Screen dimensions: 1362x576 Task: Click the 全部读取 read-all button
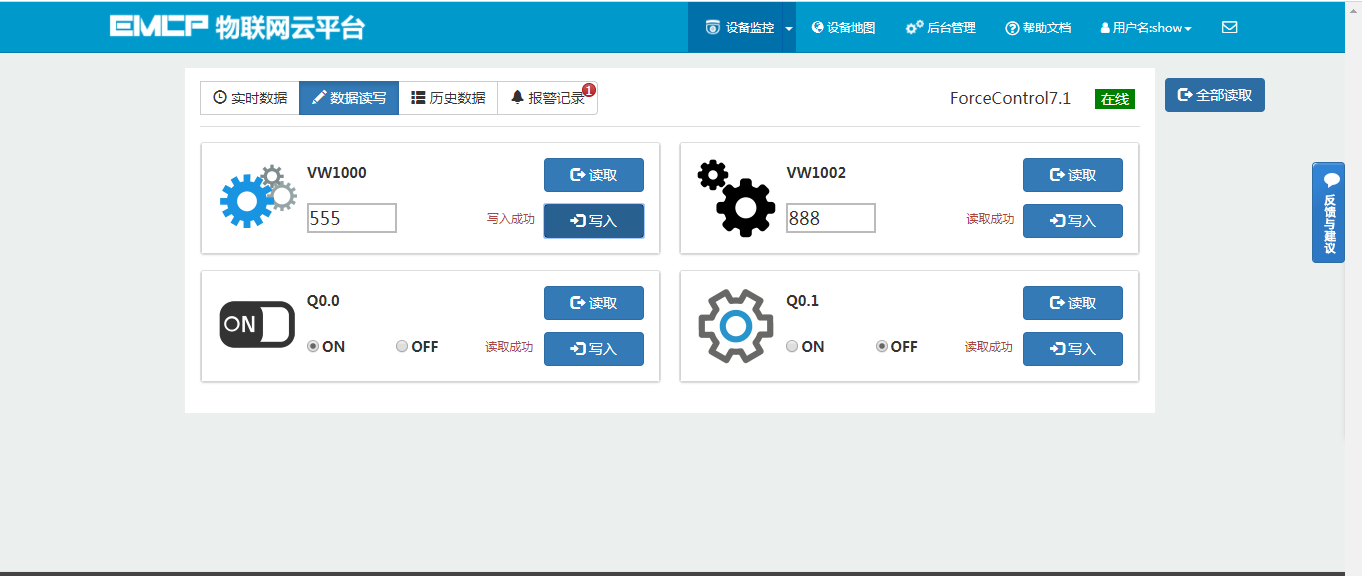(1214, 95)
